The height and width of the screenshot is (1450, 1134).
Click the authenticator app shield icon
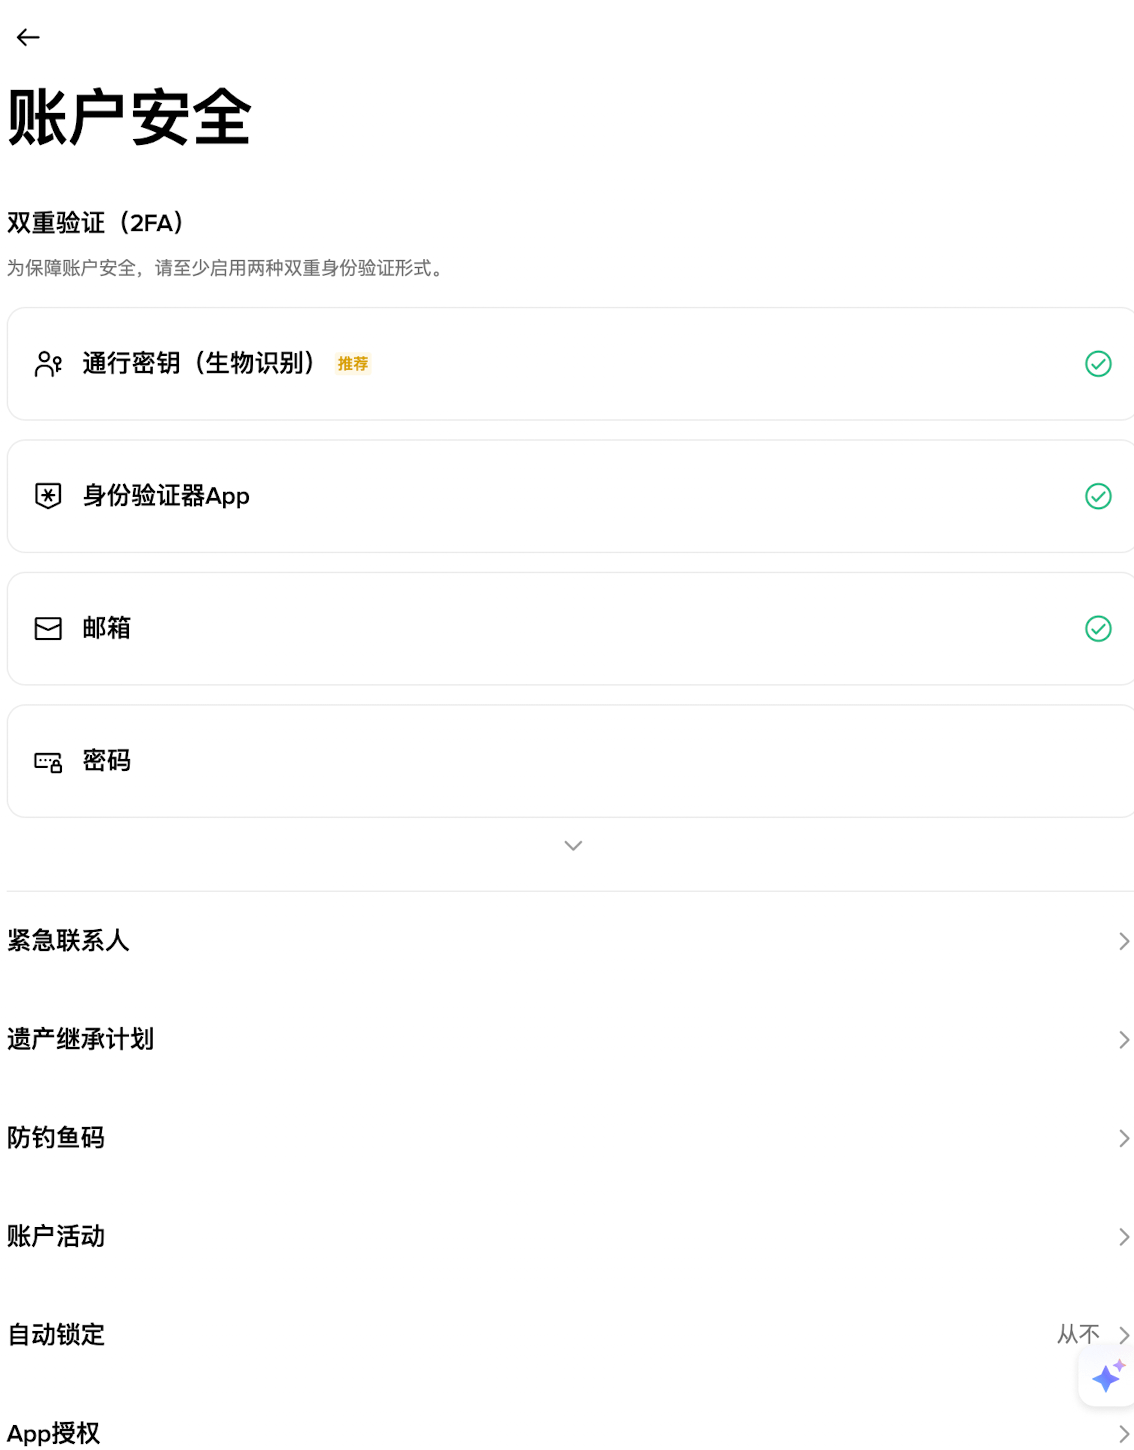tap(48, 496)
